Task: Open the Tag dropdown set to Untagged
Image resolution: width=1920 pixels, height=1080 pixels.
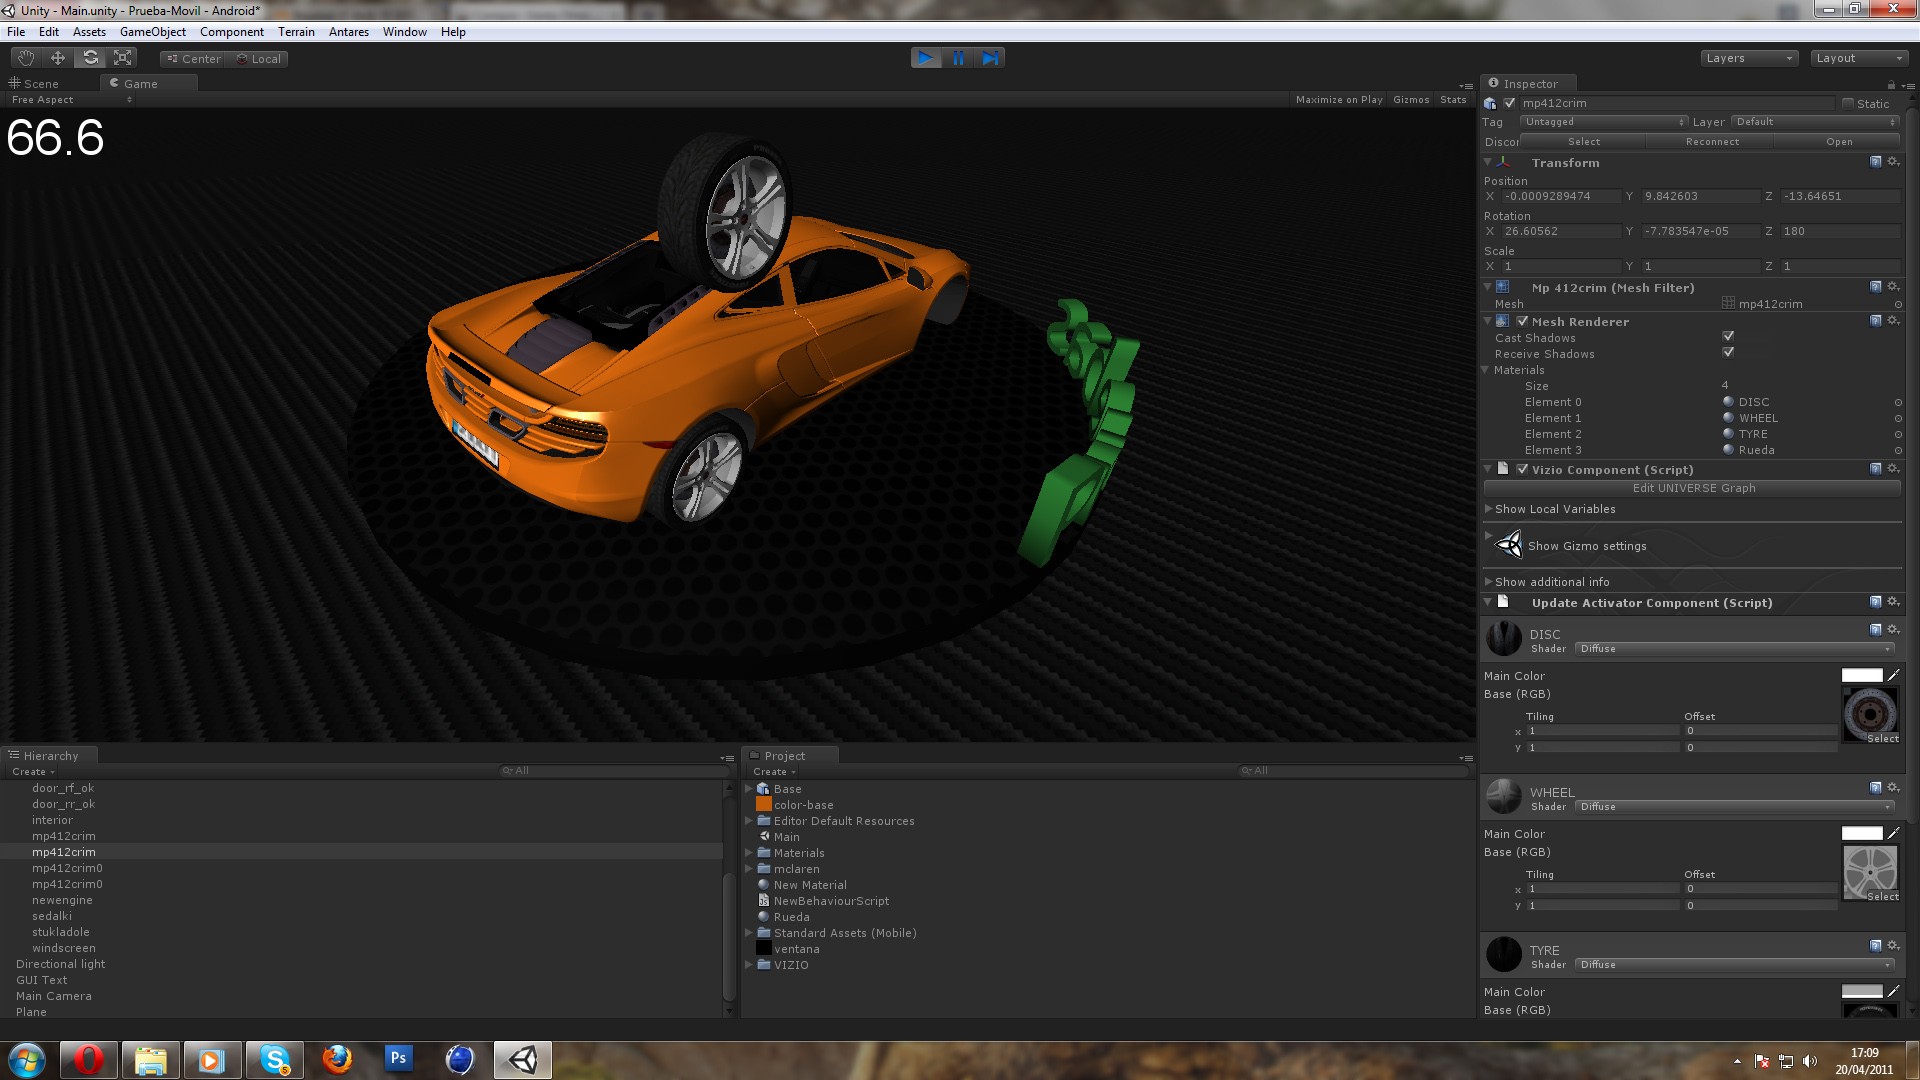Action: point(1603,121)
